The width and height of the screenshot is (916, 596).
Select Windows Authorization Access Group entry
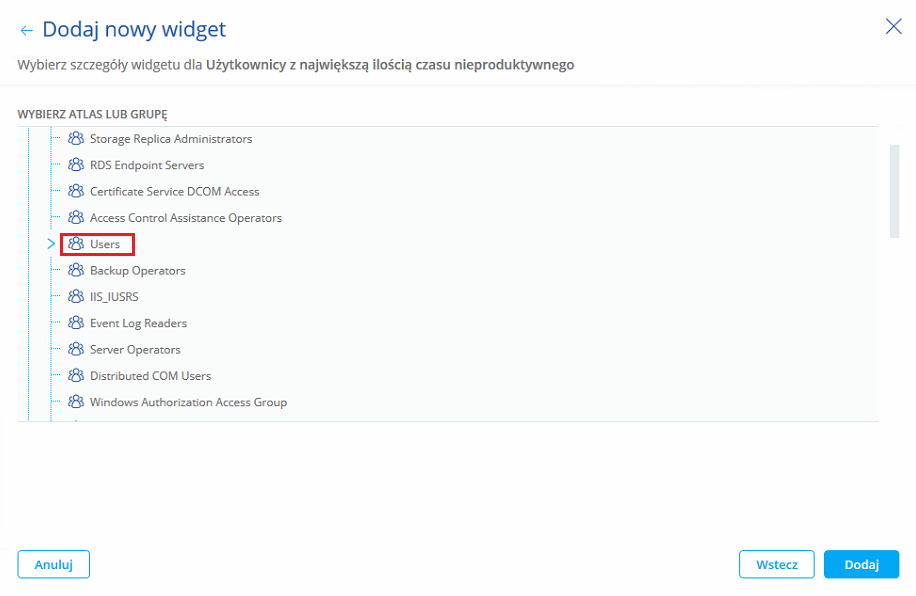[x=188, y=402]
